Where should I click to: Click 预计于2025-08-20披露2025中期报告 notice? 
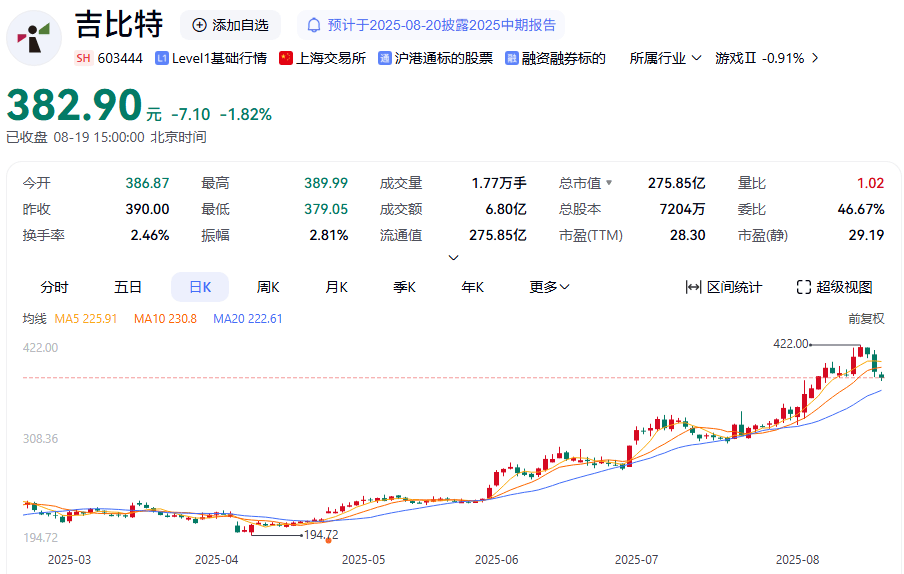pyautogui.click(x=441, y=25)
